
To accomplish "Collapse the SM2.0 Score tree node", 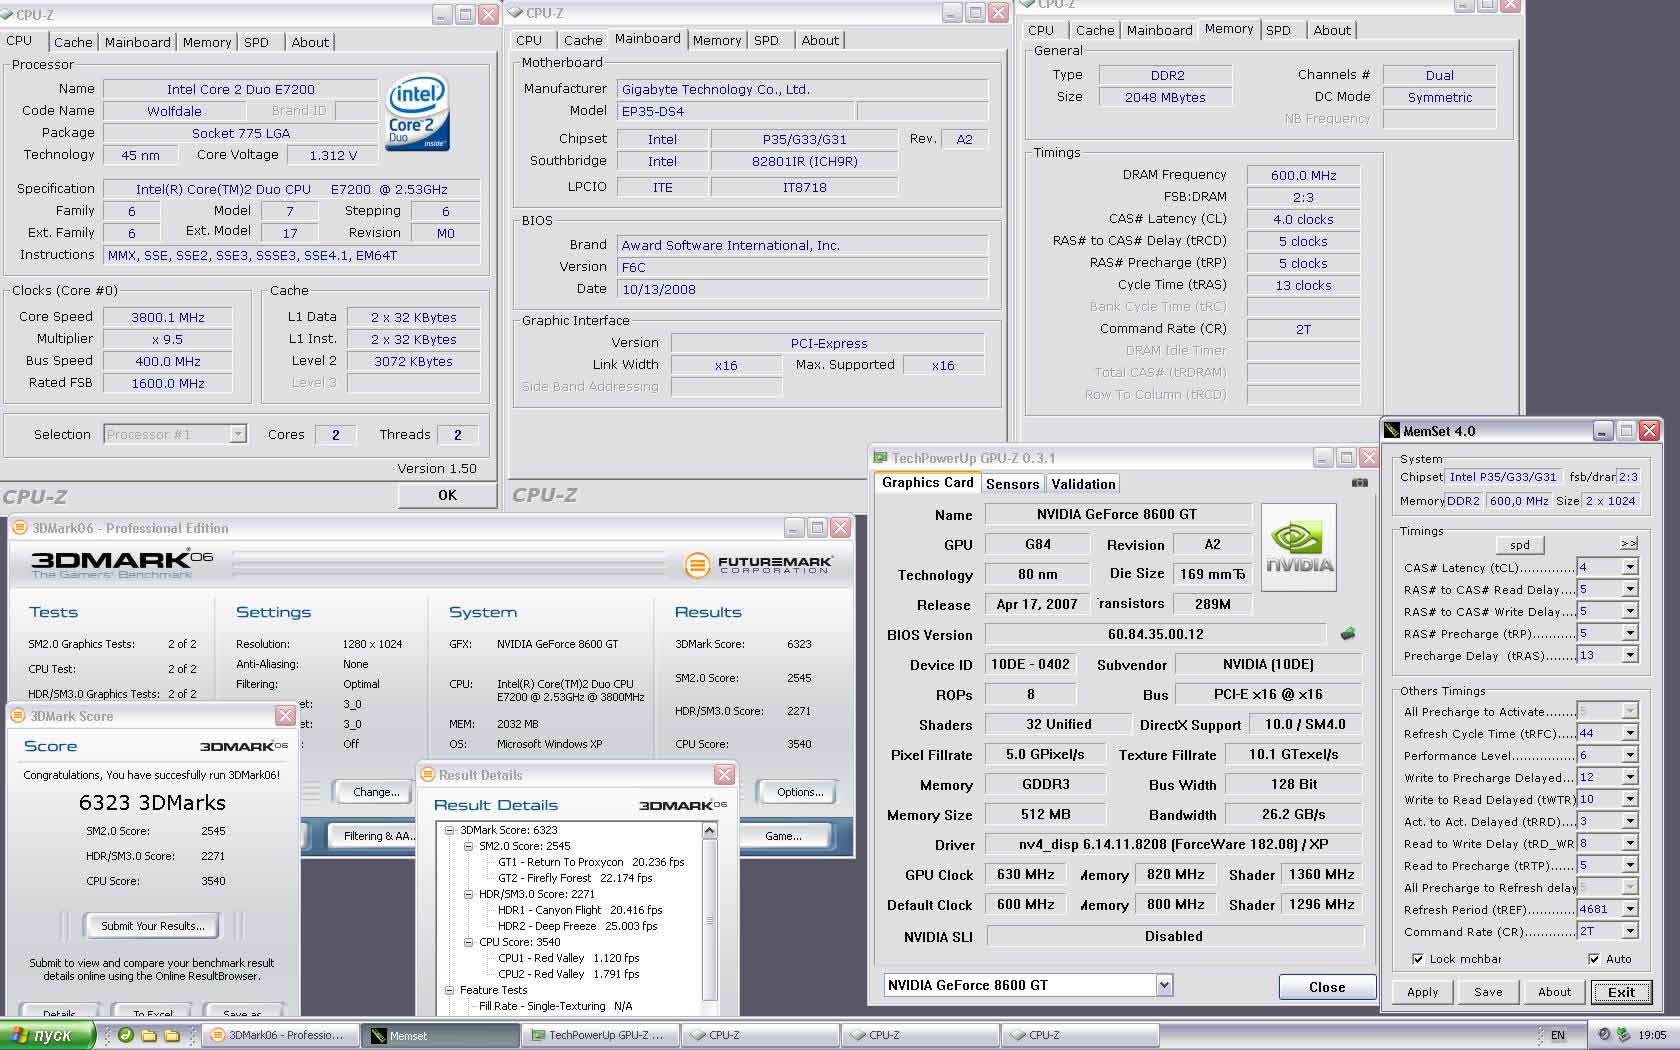I will pos(468,846).
